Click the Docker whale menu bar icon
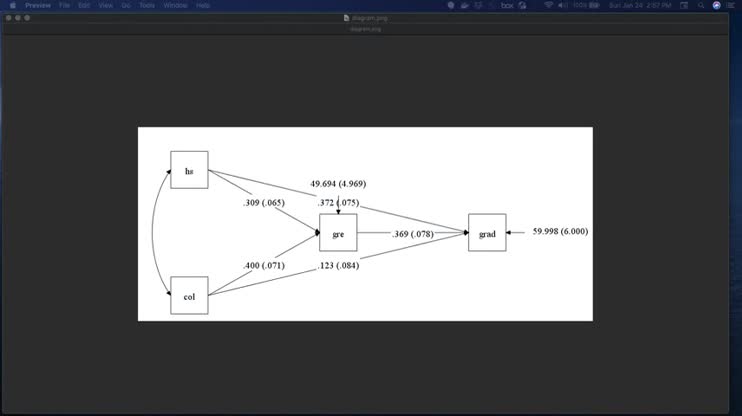 465,5
